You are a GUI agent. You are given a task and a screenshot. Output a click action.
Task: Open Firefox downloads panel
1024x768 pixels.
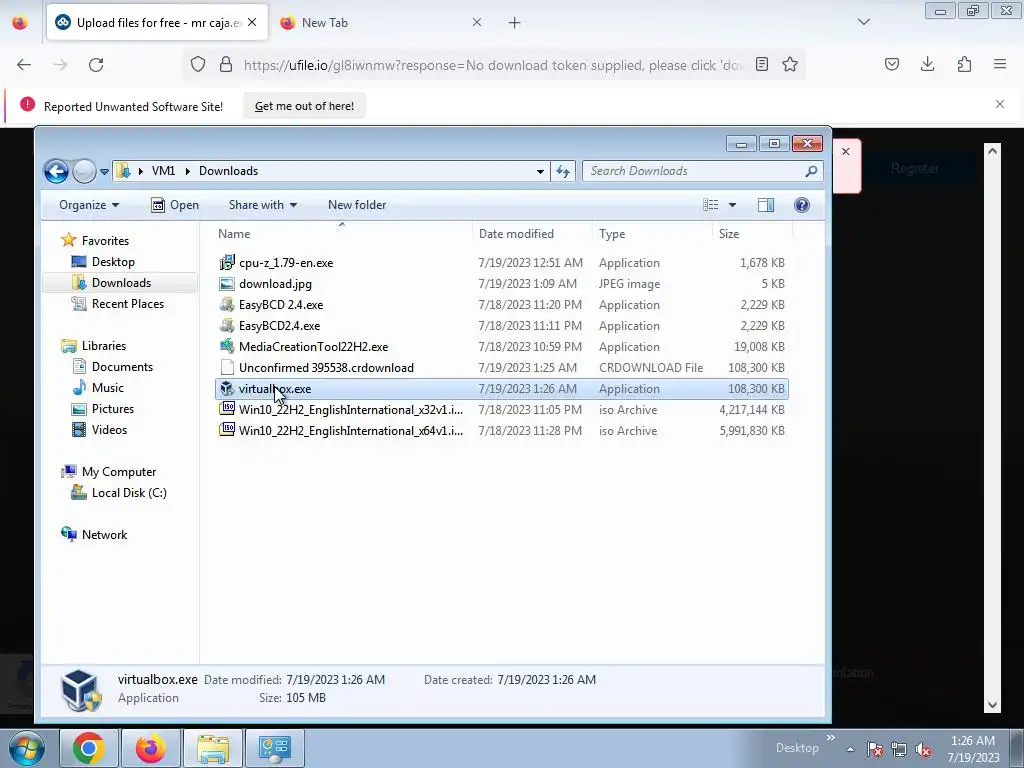(x=927, y=64)
